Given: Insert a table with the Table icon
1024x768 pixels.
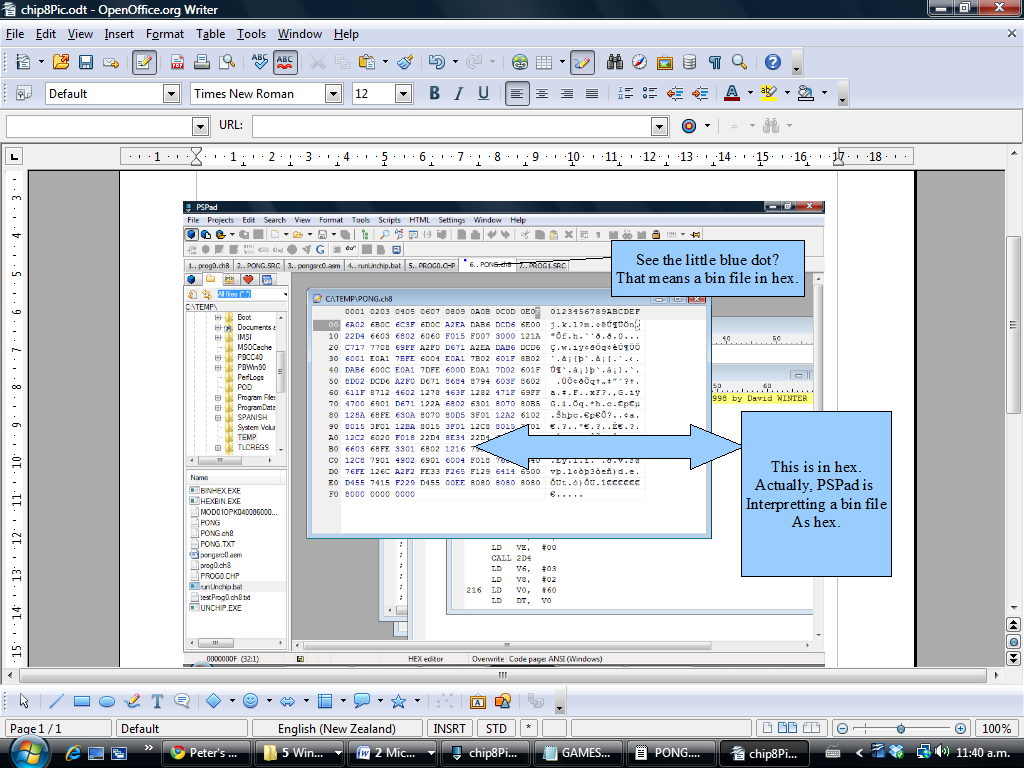Looking at the screenshot, I should 544,62.
